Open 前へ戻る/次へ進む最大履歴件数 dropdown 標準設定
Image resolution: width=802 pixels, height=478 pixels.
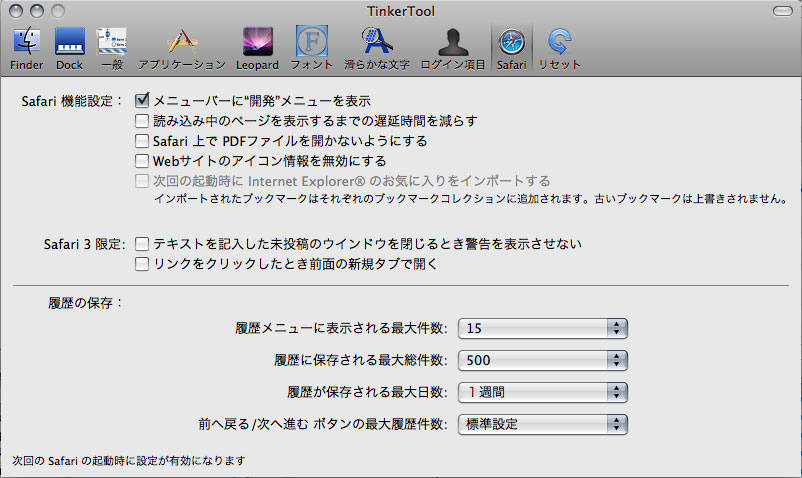coord(543,424)
